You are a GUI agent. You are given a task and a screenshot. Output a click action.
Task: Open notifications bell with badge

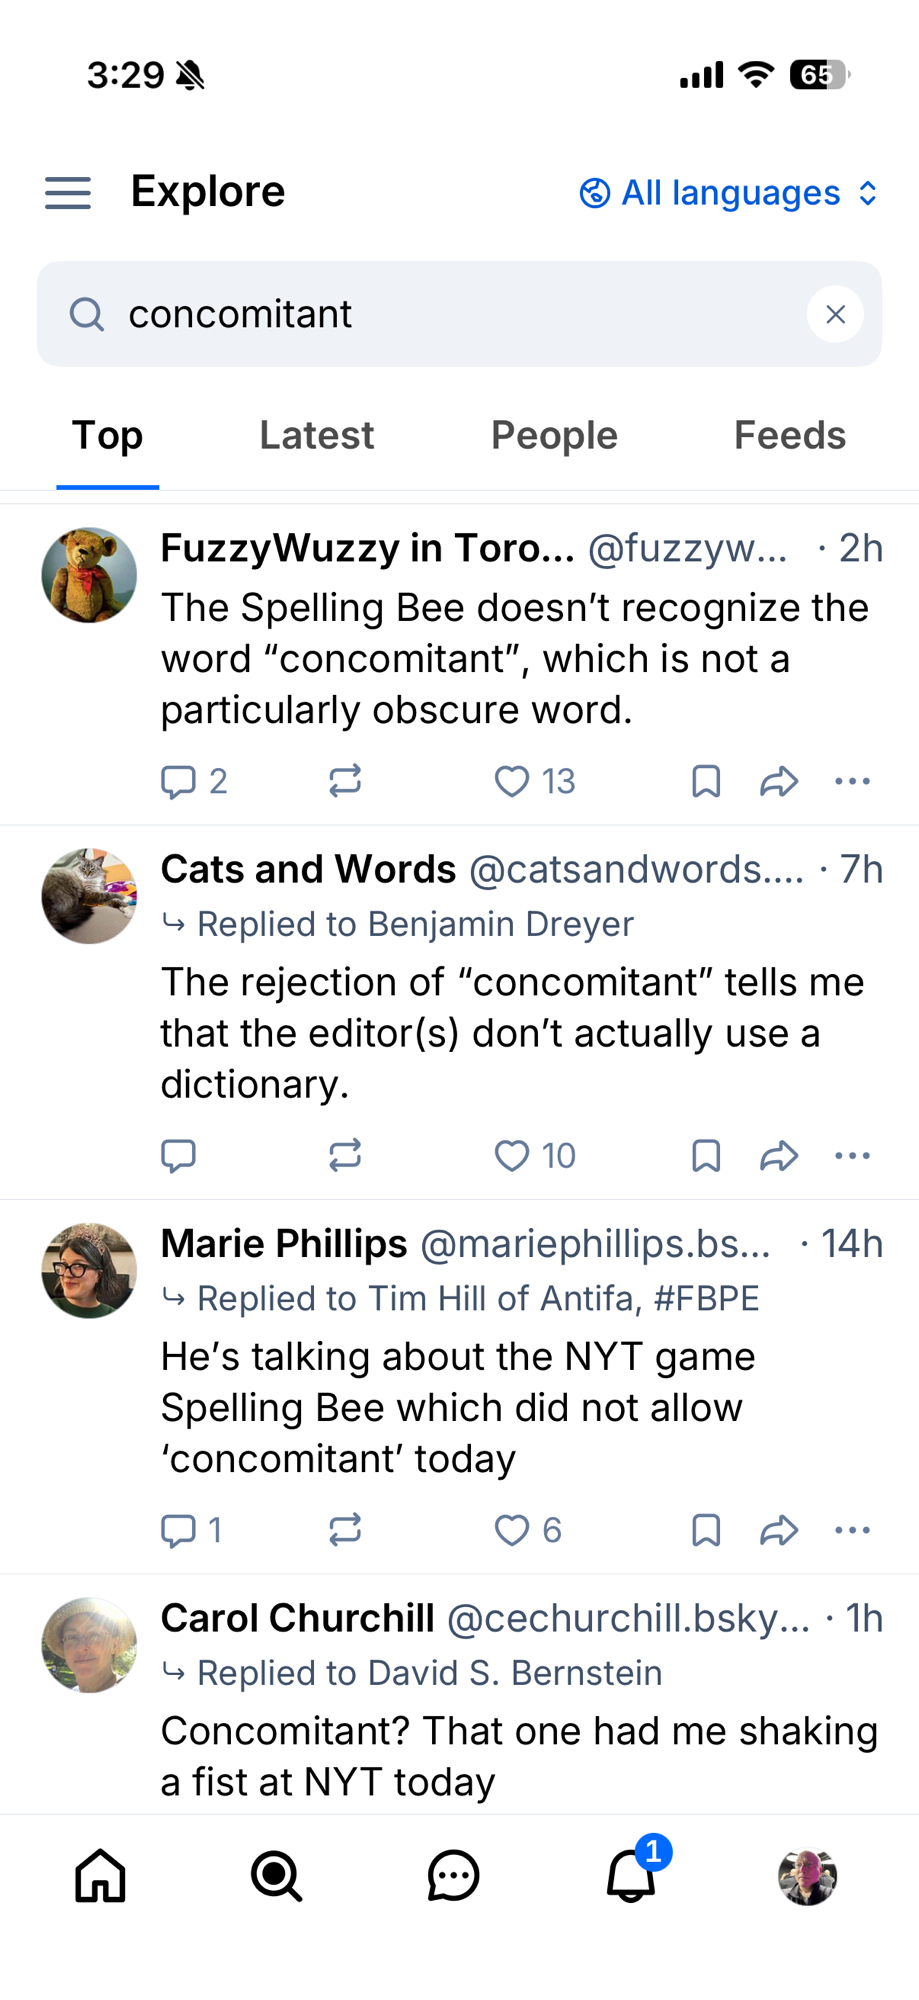coord(631,1875)
